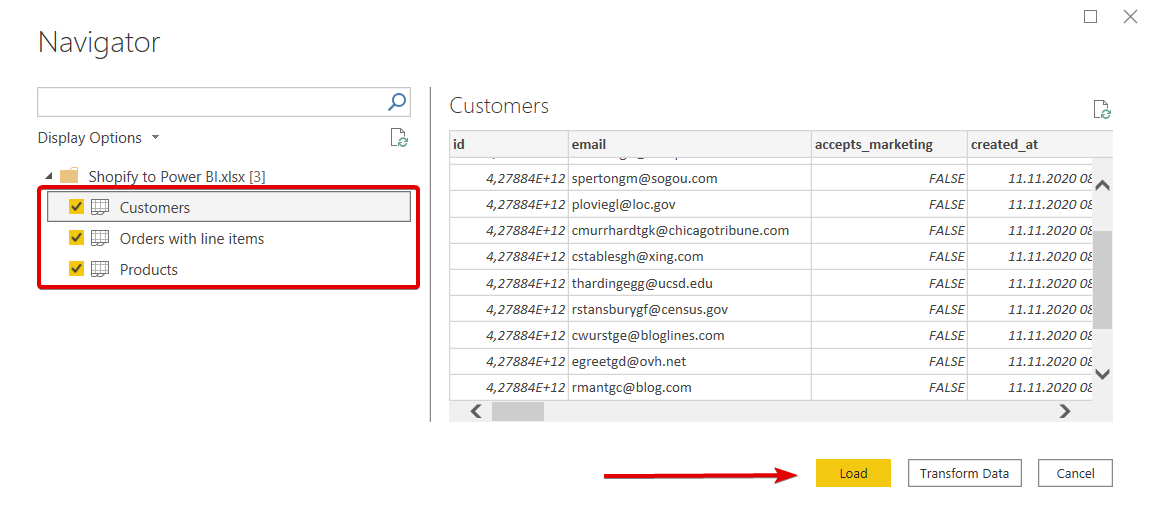Click the created_at column header
1151x509 pixels.
[1040, 144]
